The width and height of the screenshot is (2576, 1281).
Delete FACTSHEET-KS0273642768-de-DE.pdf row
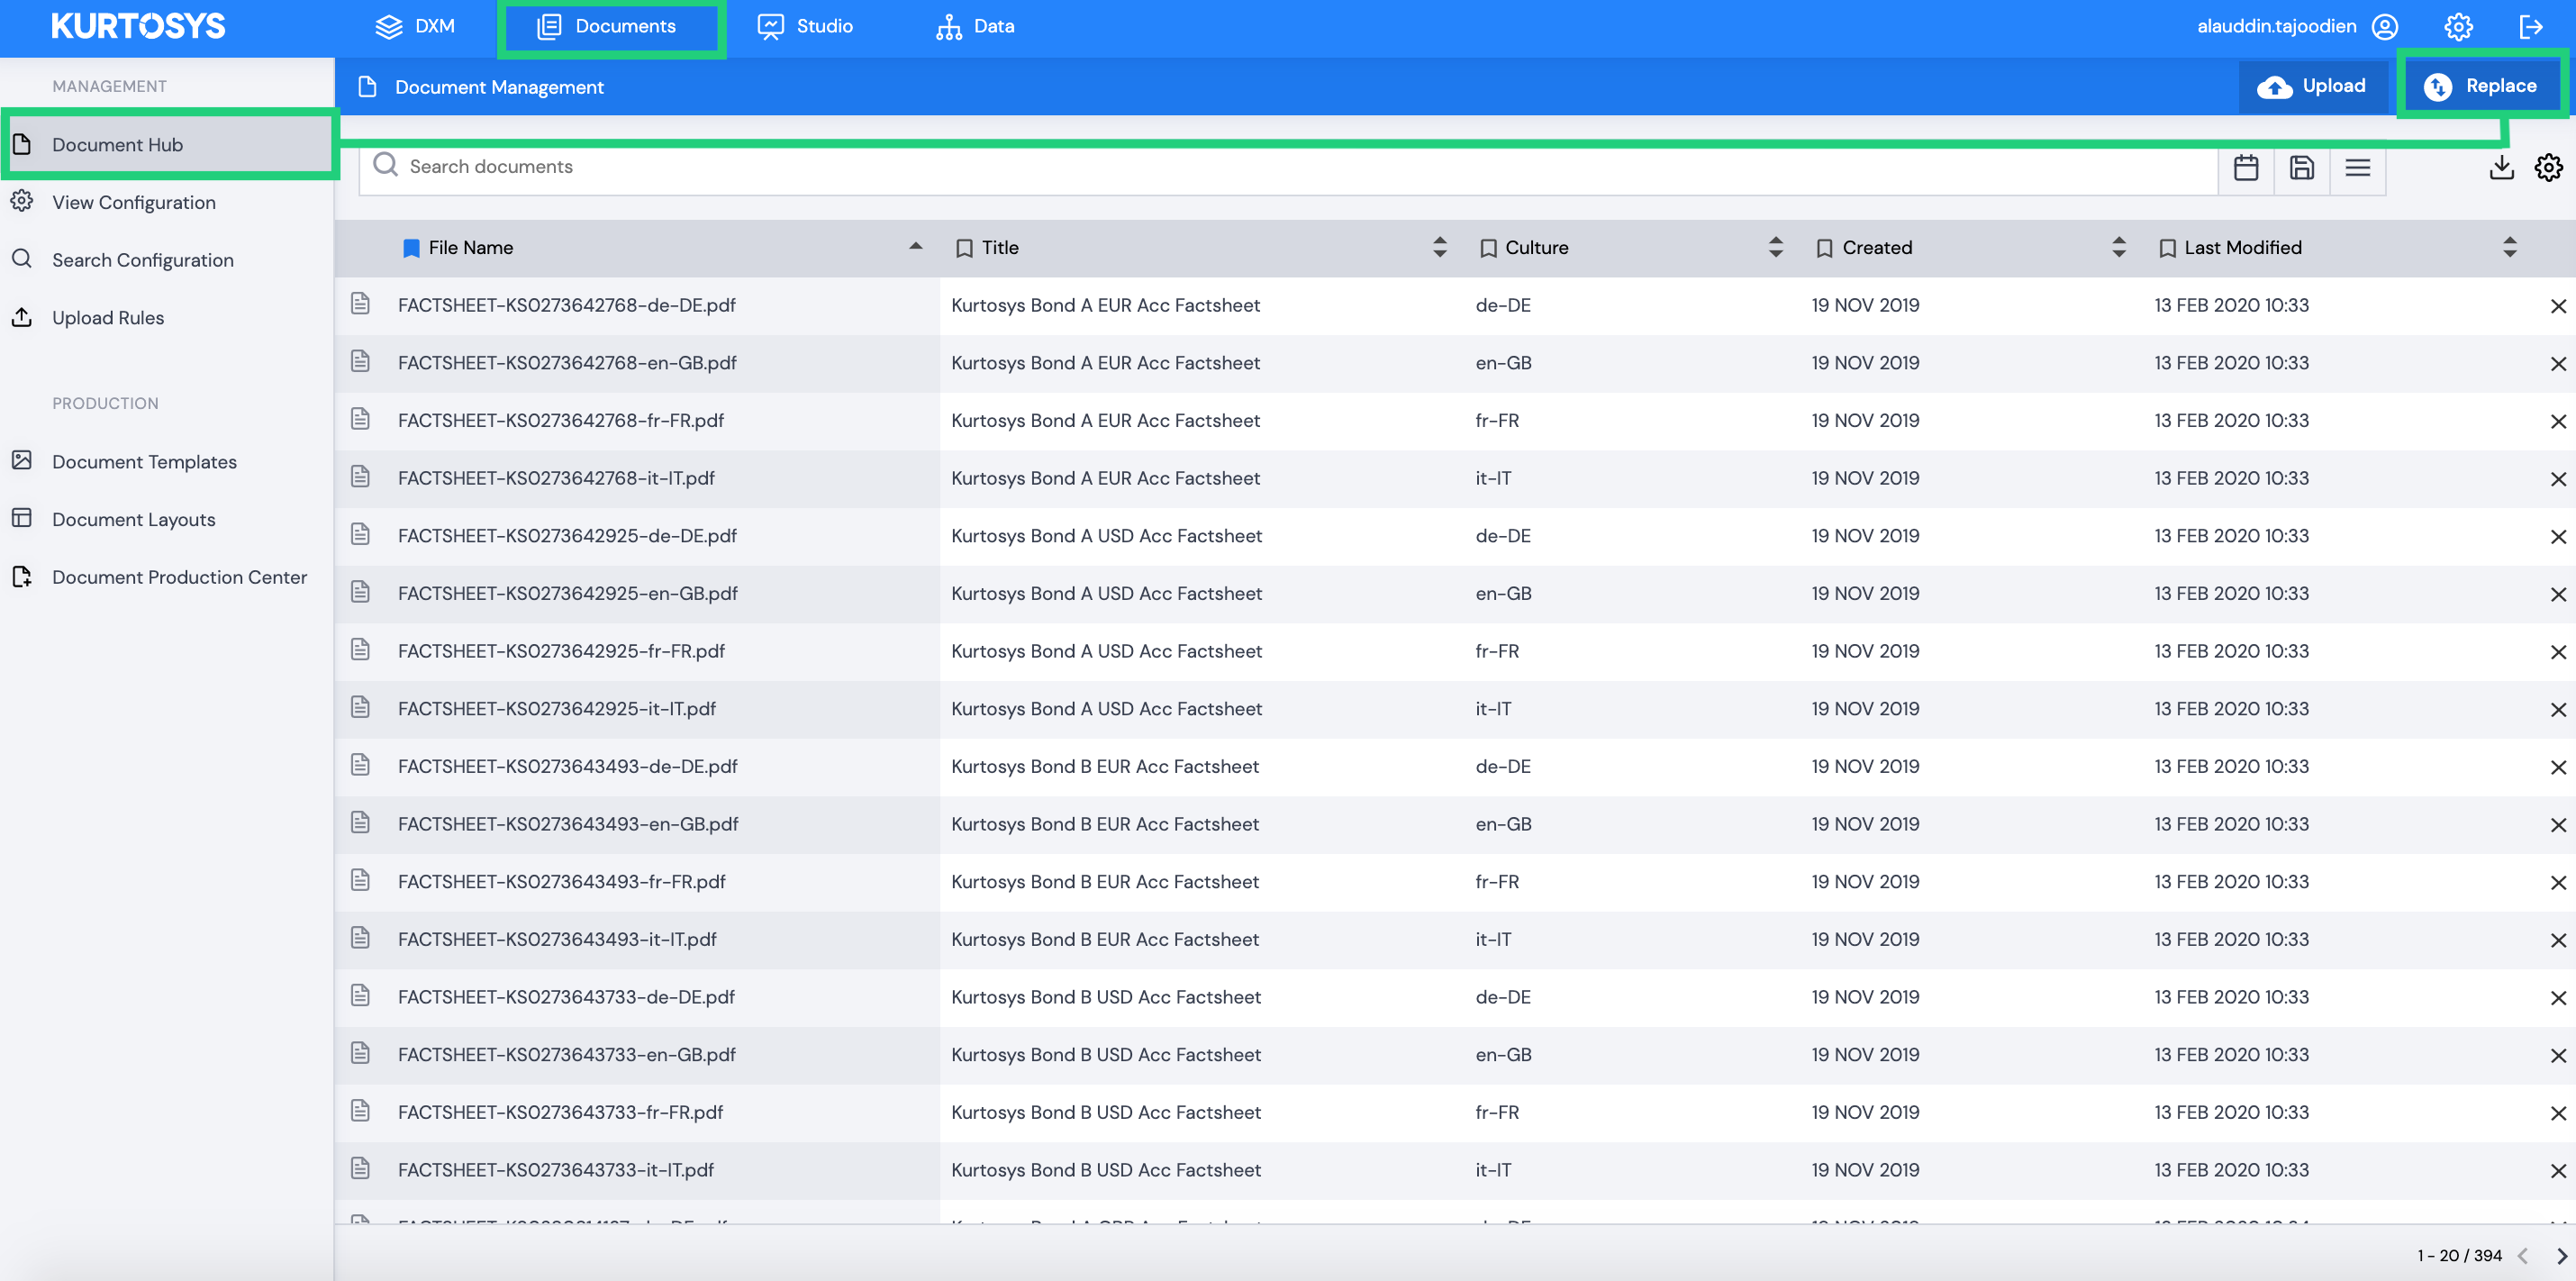pyautogui.click(x=2558, y=306)
